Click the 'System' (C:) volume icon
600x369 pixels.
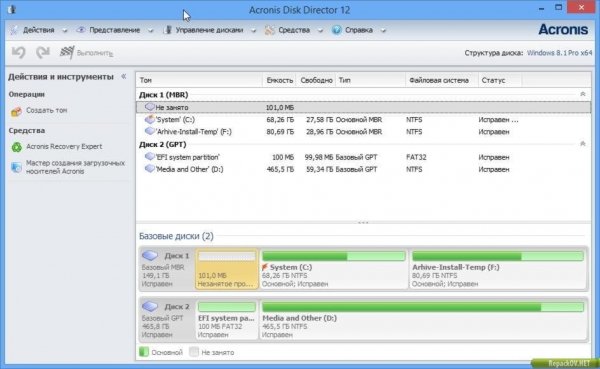point(150,119)
